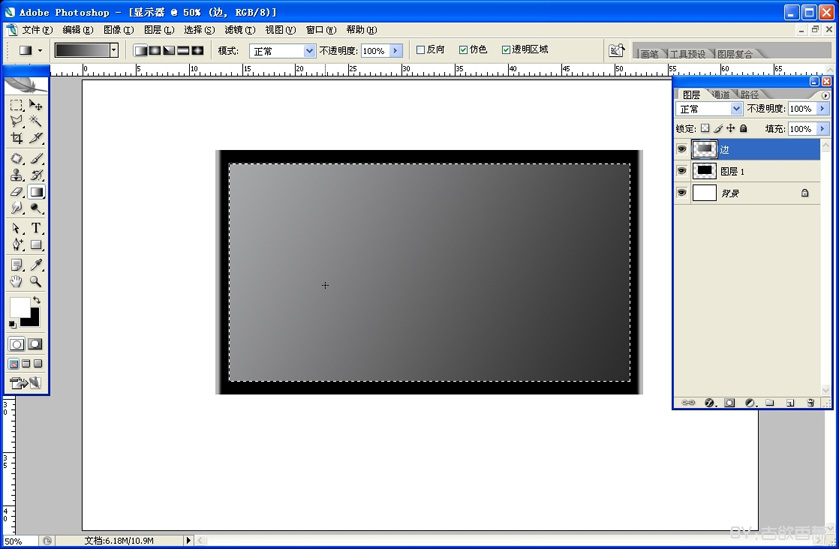
Task: Open layer blend mode 正常 dropdown
Action: click(736, 109)
